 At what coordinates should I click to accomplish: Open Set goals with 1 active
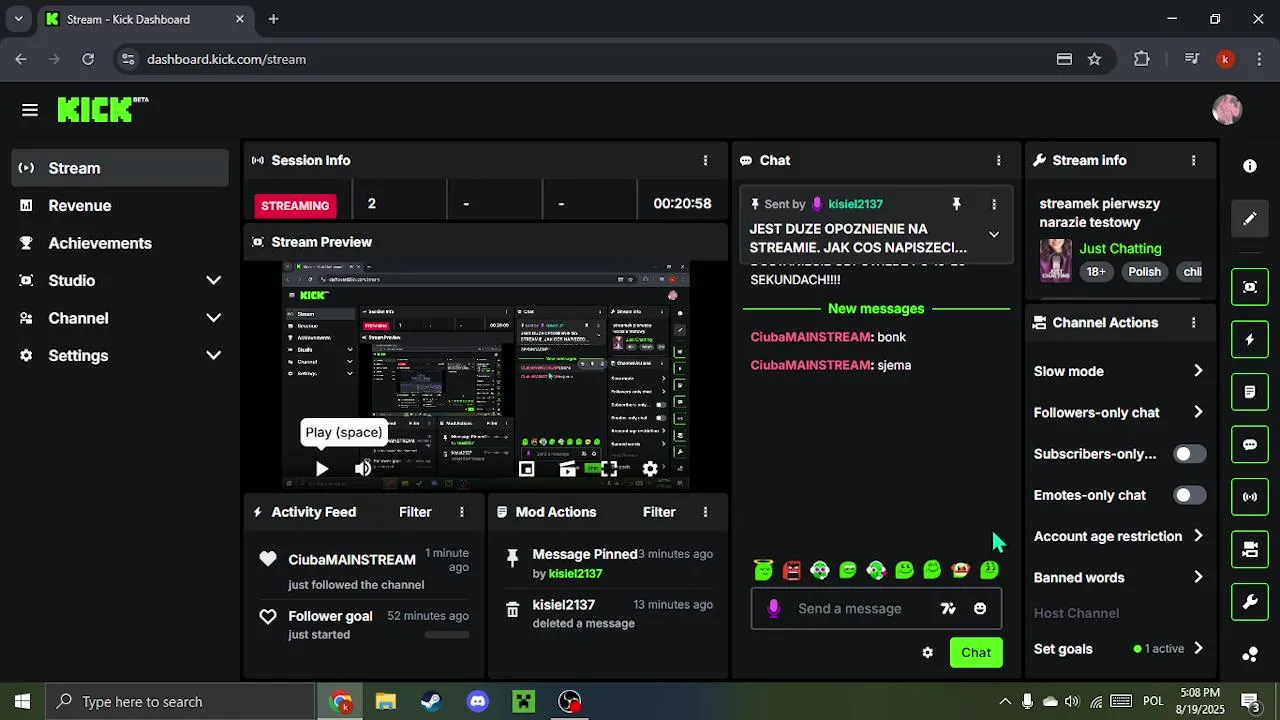pyautogui.click(x=1118, y=649)
